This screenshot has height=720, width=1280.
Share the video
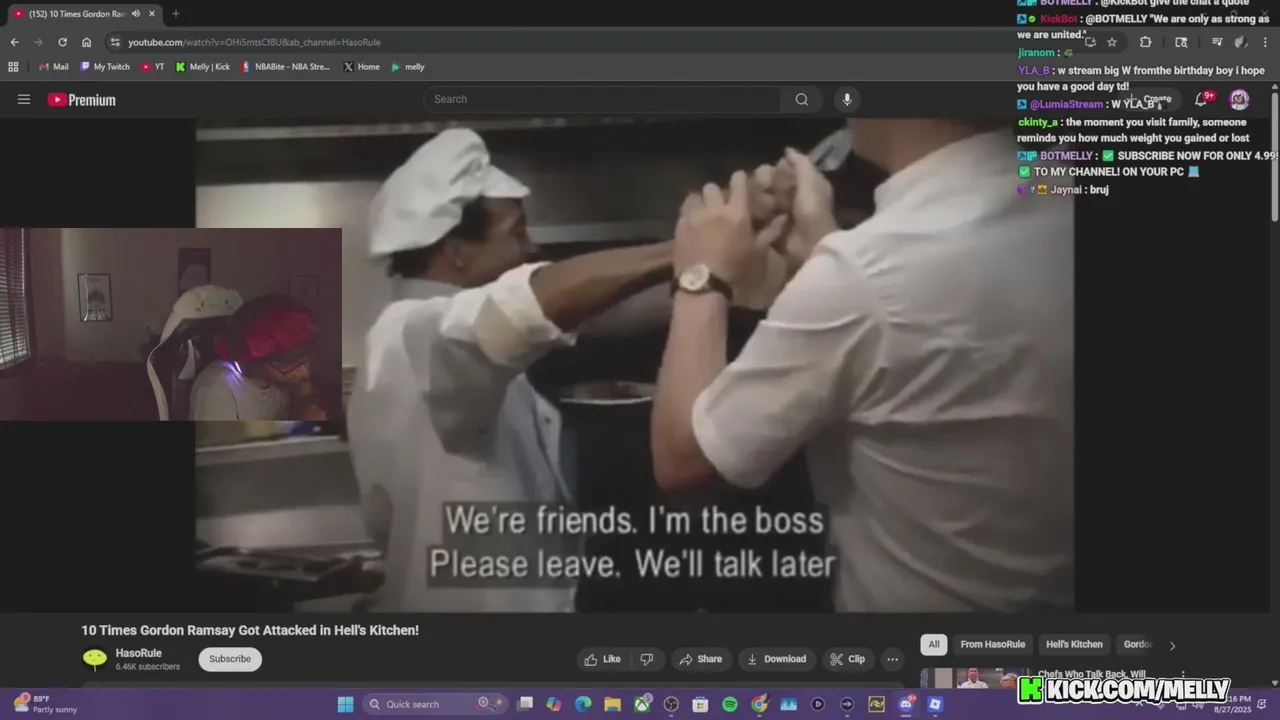pos(700,659)
